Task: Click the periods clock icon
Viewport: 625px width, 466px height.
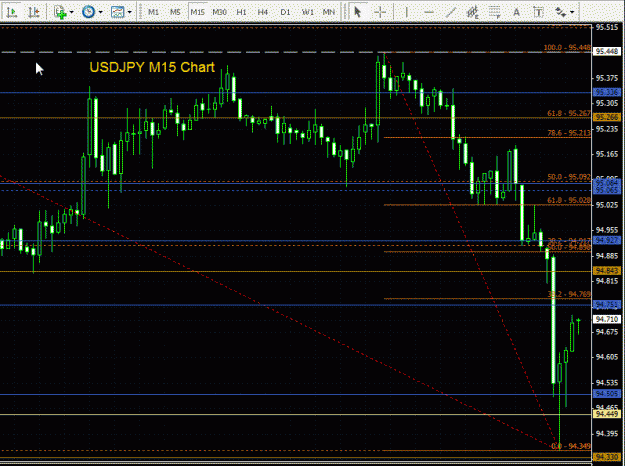Action: [88, 12]
